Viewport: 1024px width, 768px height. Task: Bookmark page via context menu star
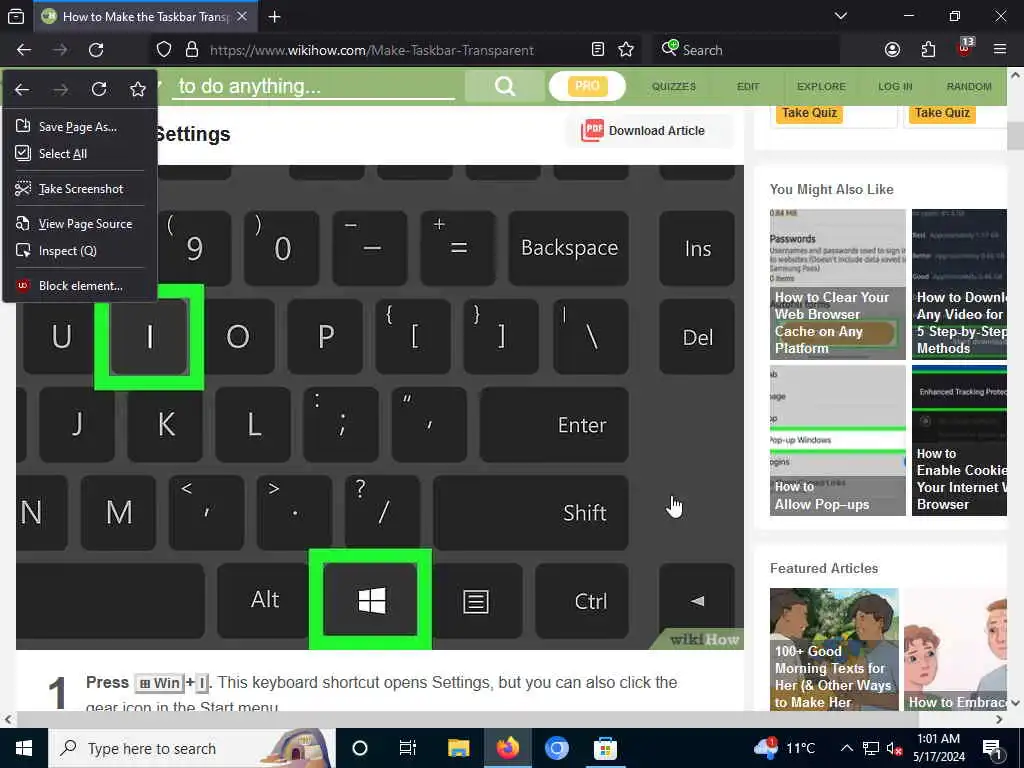click(138, 89)
